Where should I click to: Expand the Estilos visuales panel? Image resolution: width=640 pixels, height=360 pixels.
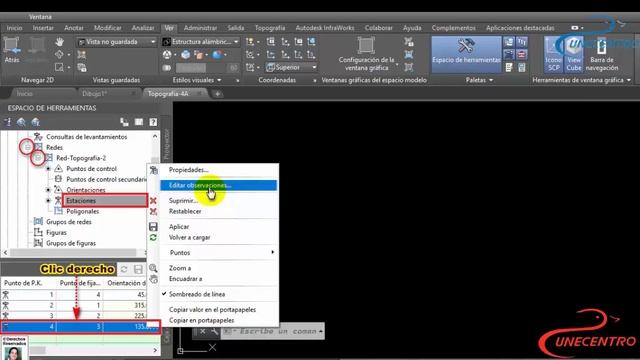coord(197,80)
